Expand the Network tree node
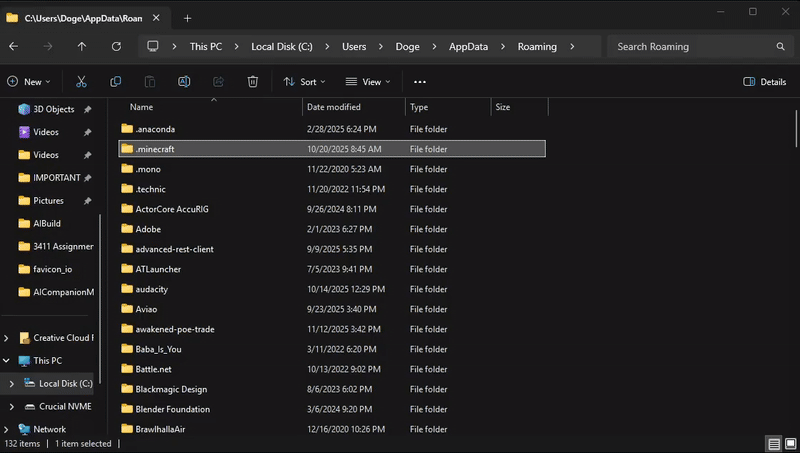800x453 pixels. tap(6, 429)
